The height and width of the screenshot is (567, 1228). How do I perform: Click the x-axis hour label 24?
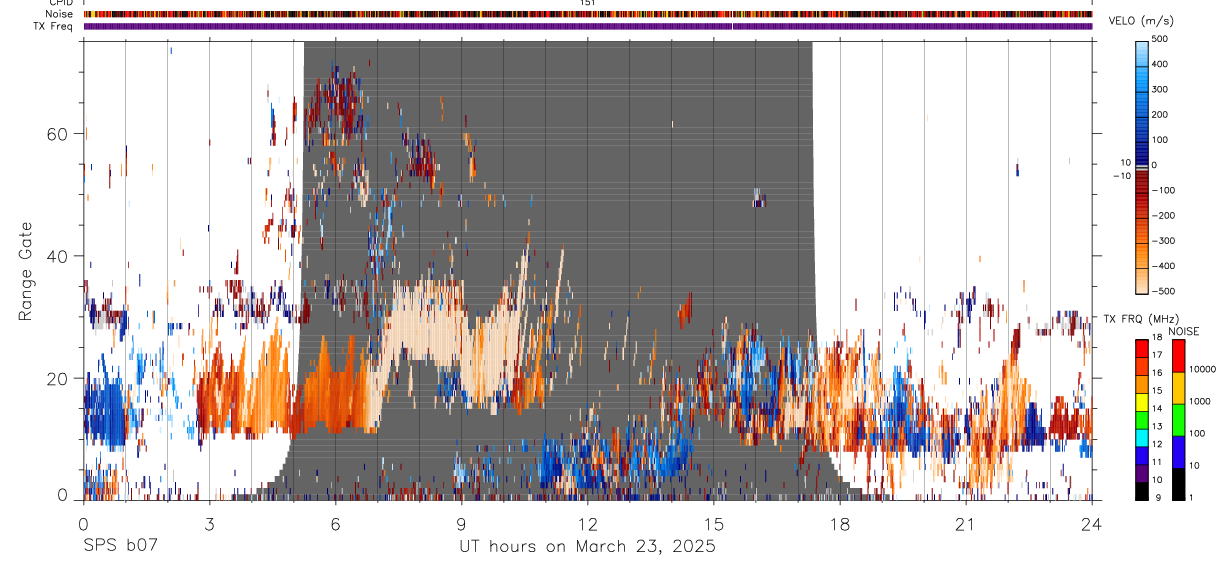(x=1091, y=524)
